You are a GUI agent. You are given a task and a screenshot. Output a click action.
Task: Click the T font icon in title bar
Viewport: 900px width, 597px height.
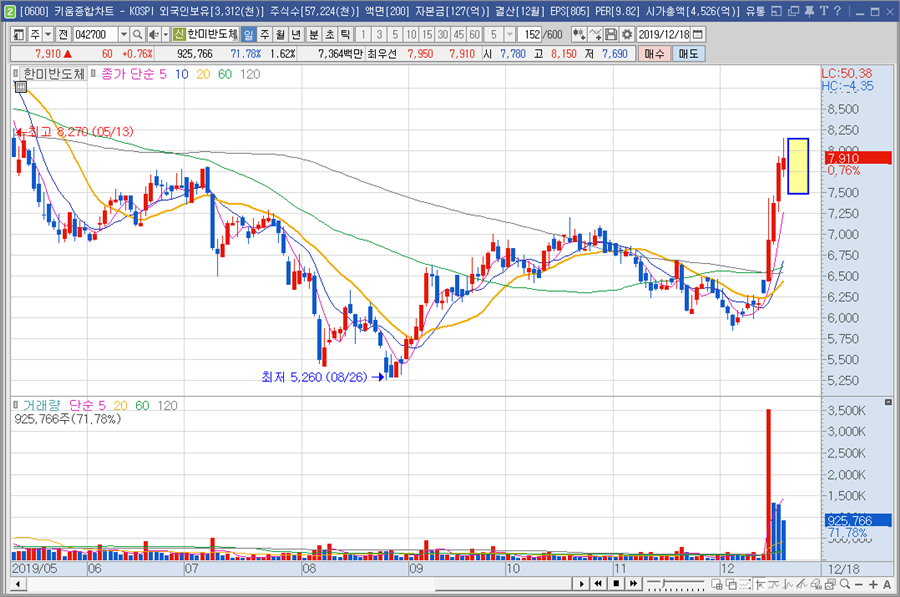click(x=824, y=11)
